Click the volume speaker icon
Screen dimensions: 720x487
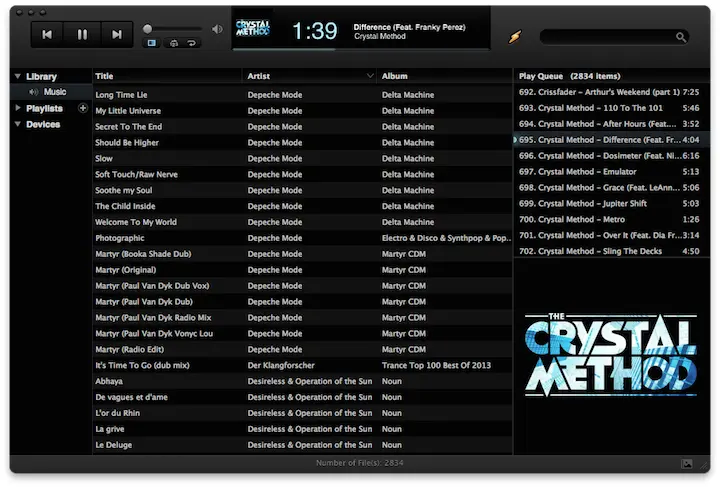tap(217, 29)
